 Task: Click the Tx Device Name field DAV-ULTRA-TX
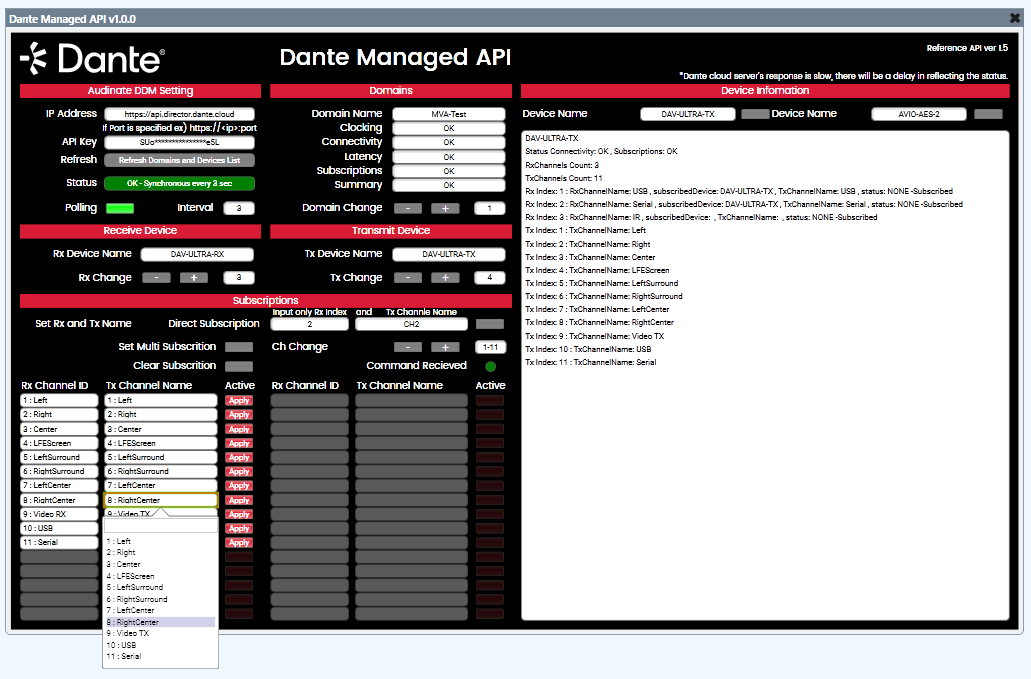click(449, 254)
